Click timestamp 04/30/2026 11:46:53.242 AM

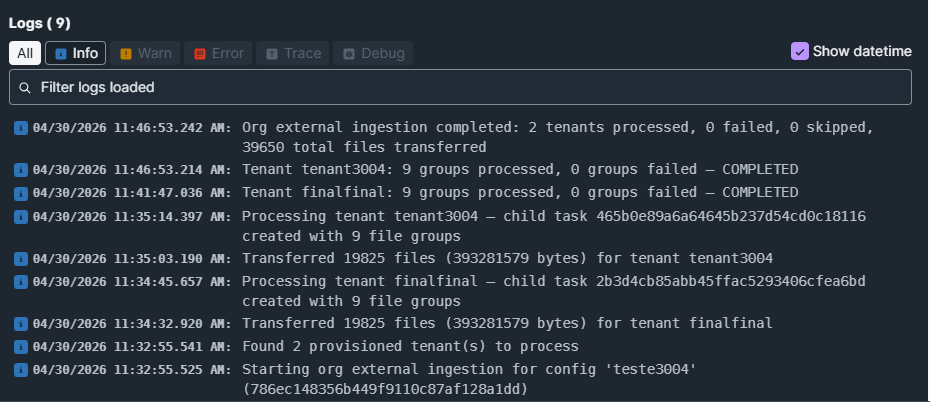tap(132, 128)
